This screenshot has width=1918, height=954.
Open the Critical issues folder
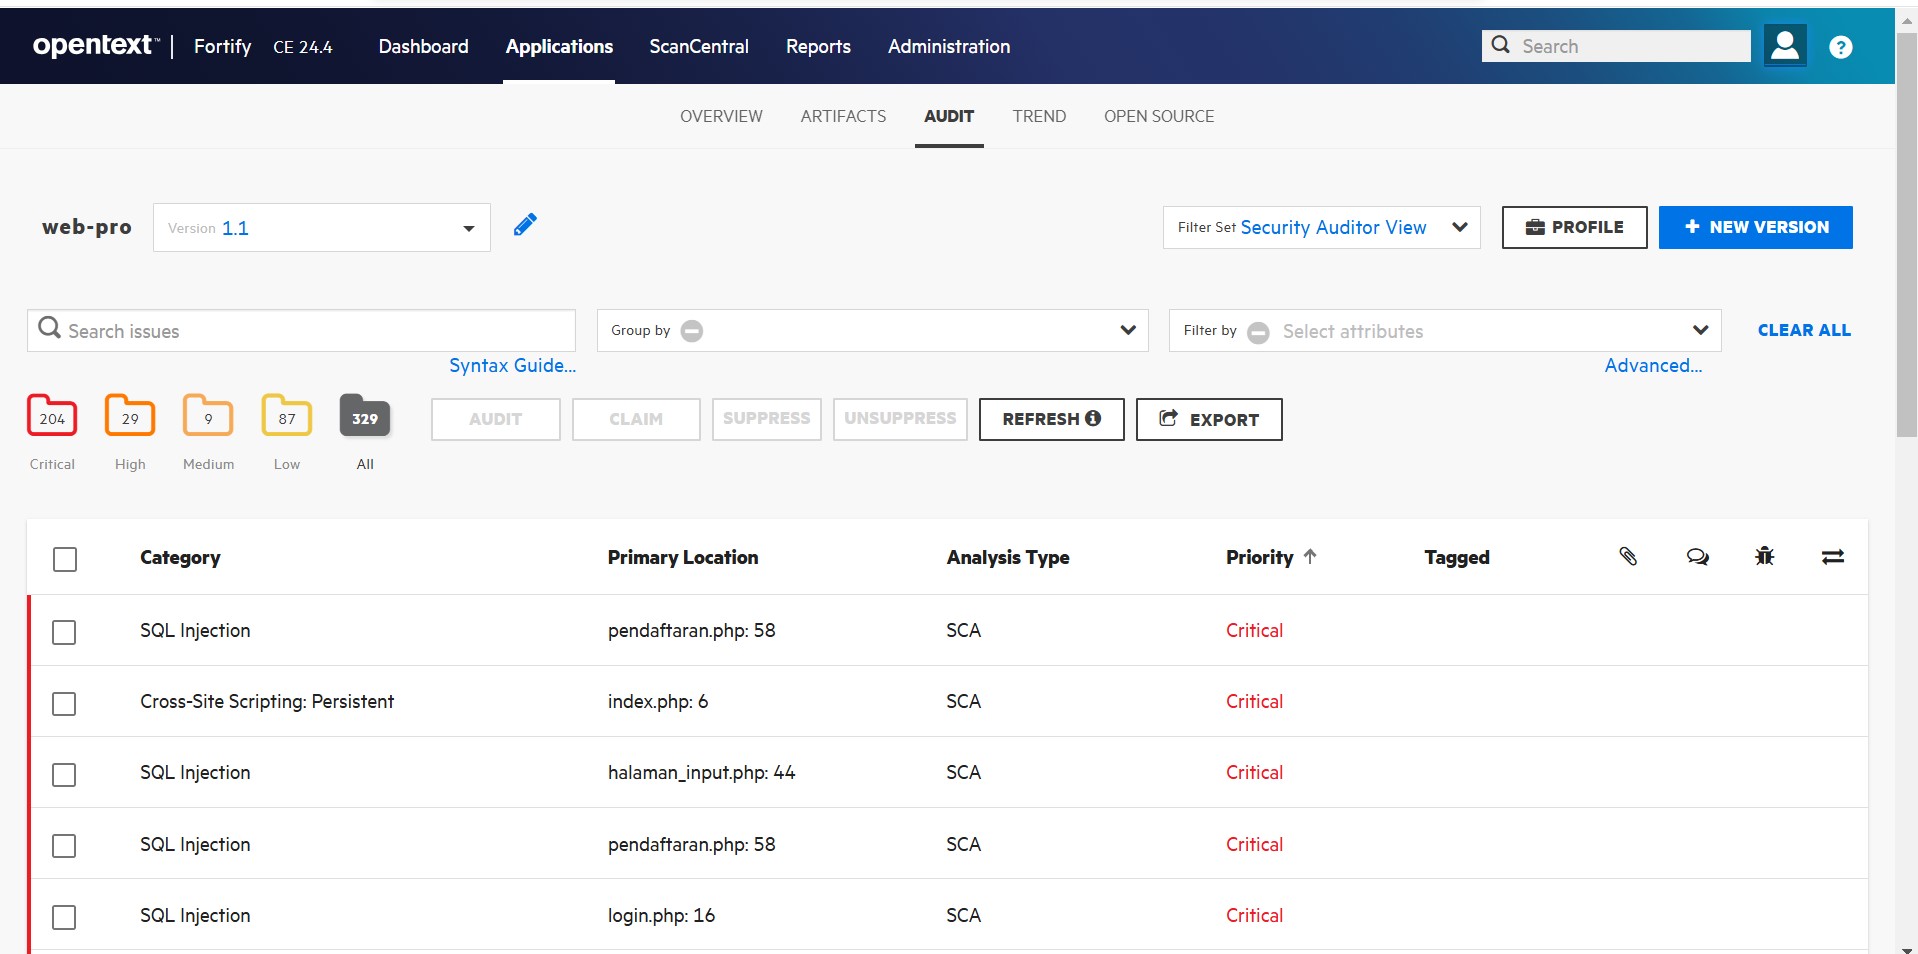52,417
